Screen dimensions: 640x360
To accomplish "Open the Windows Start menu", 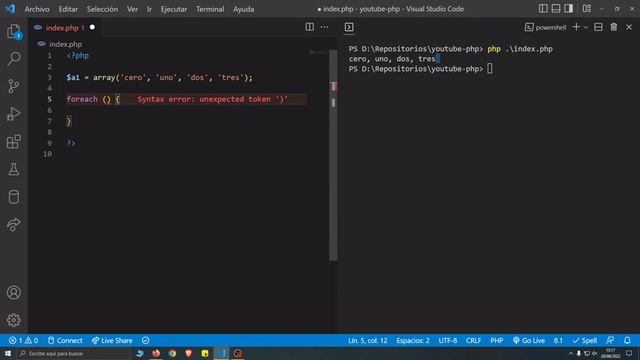I will coord(8,353).
